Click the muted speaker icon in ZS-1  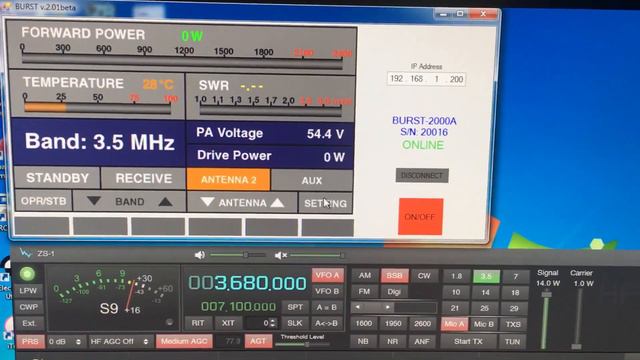(280, 256)
